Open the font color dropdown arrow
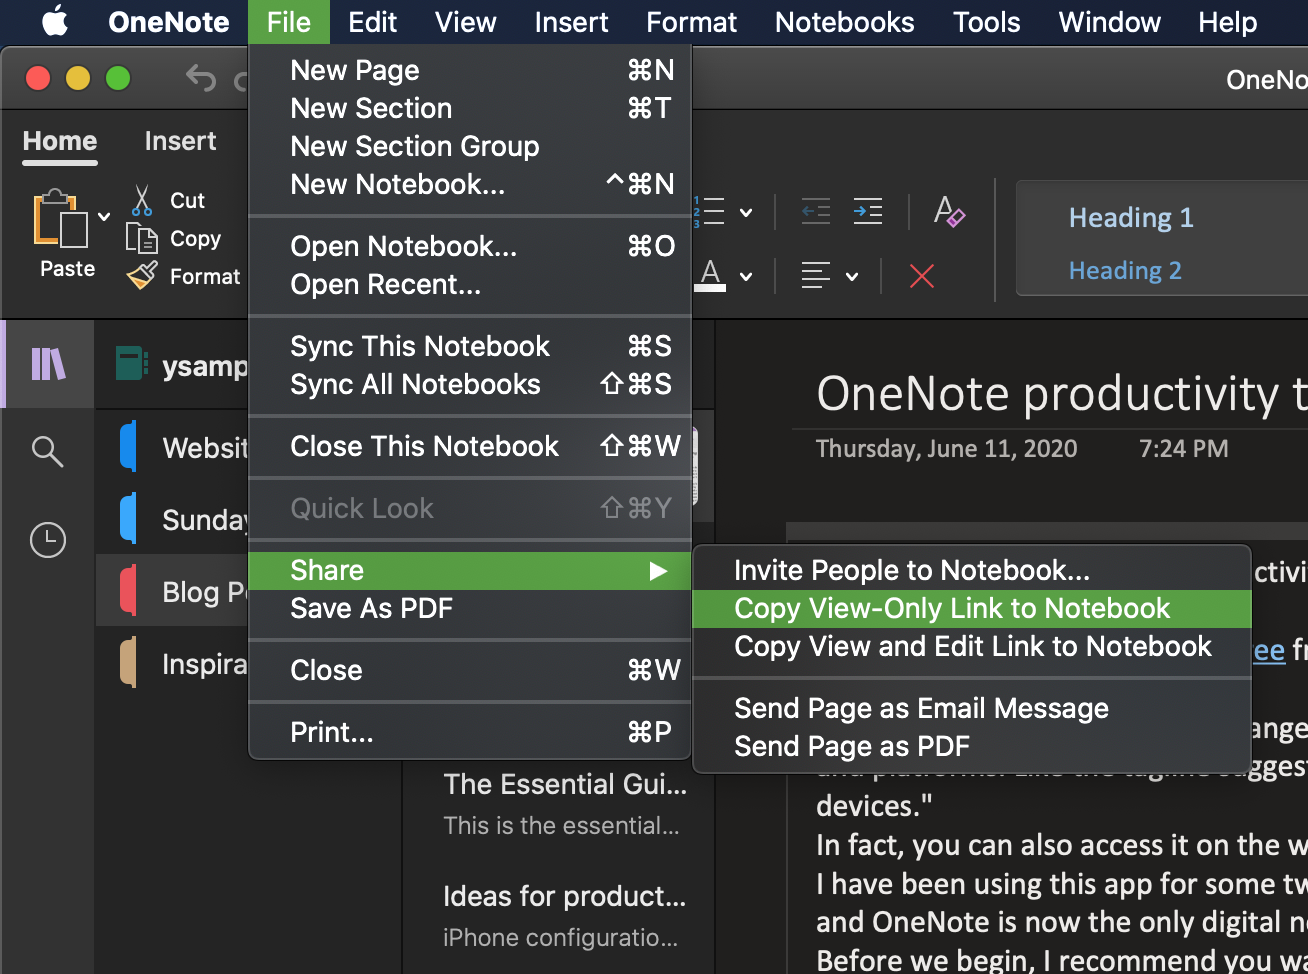Image resolution: width=1308 pixels, height=974 pixels. 746,276
